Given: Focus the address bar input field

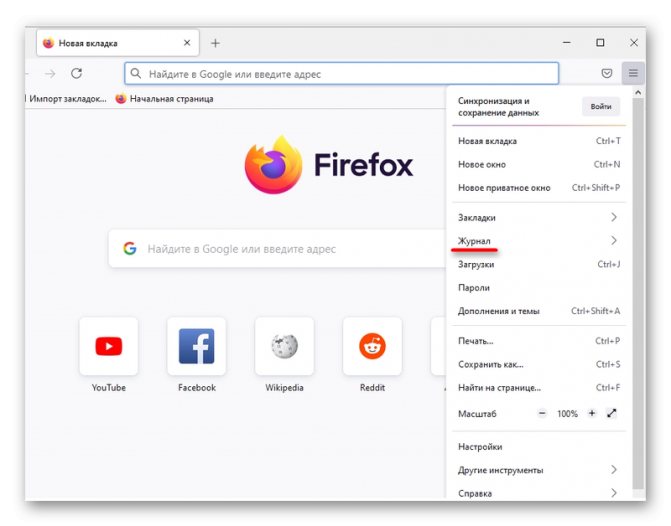Looking at the screenshot, I should click(341, 74).
